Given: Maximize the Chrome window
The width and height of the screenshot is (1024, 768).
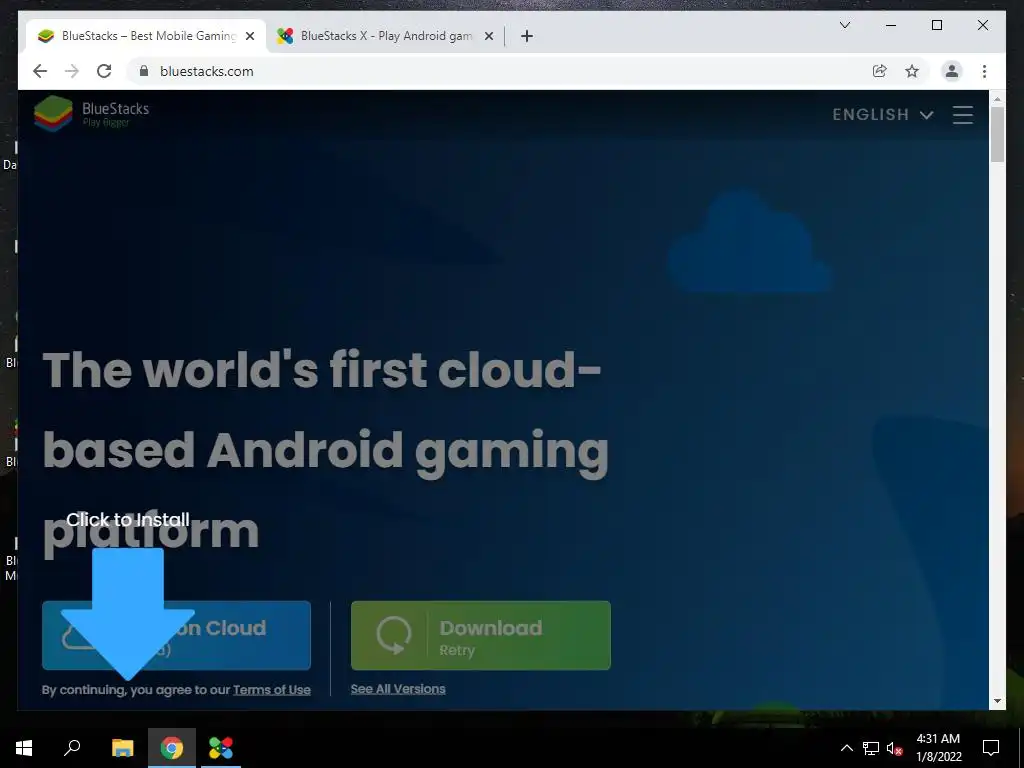Looking at the screenshot, I should (x=936, y=25).
